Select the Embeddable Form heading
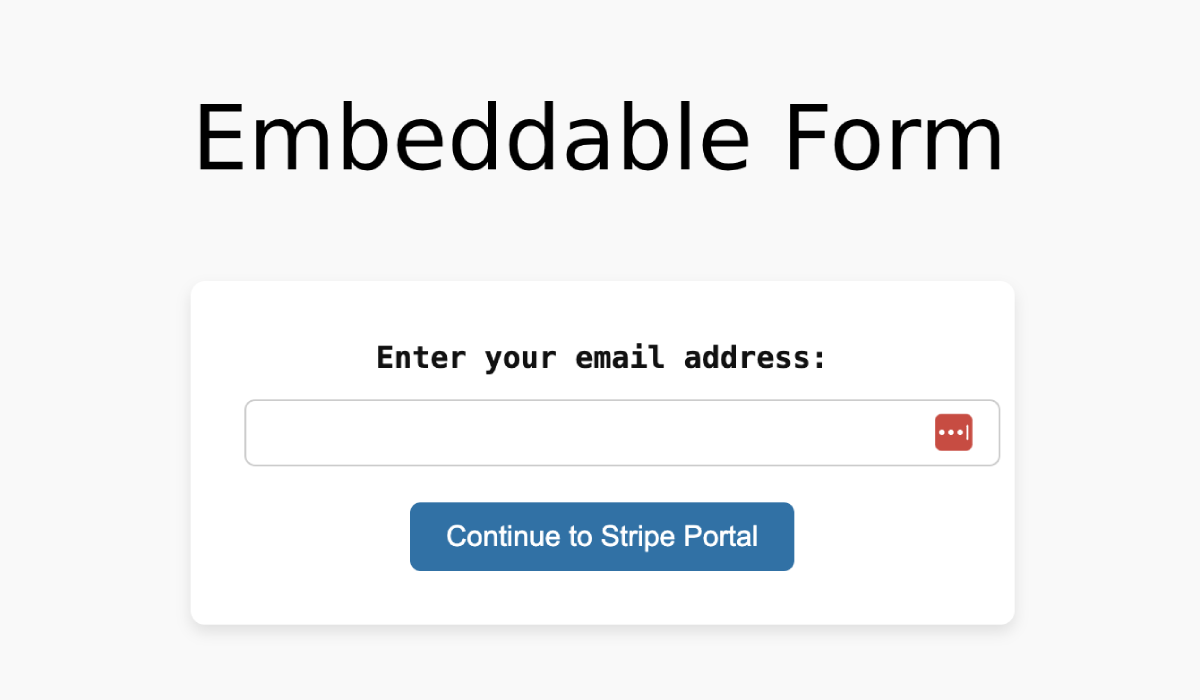This screenshot has height=700, width=1200. [600, 137]
